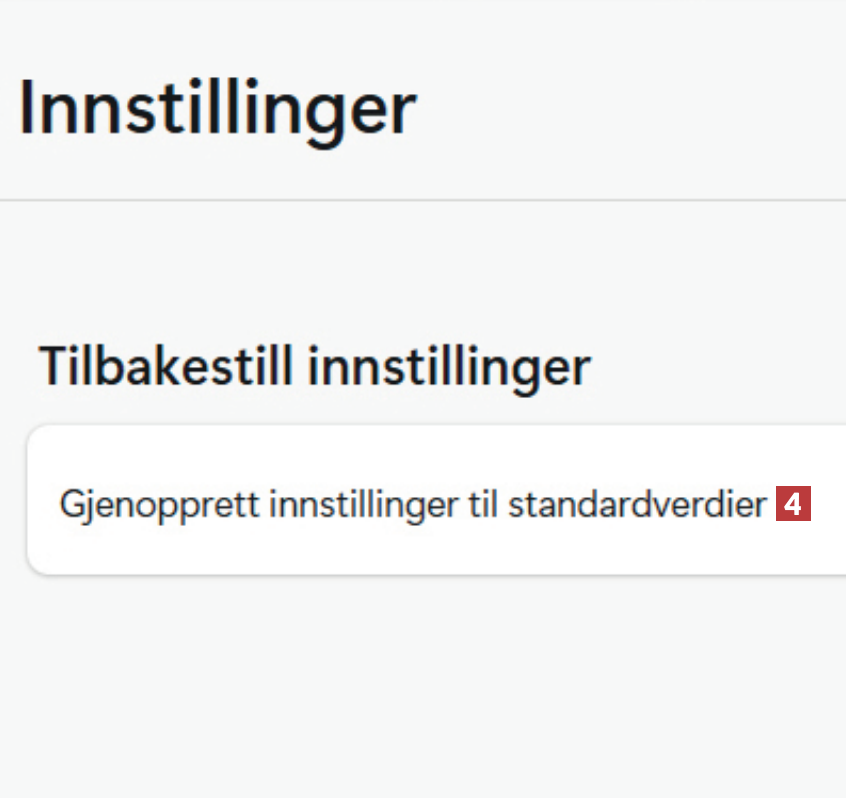The width and height of the screenshot is (846, 798).
Task: Click the red badge numbered 4
Action: pyautogui.click(x=793, y=504)
